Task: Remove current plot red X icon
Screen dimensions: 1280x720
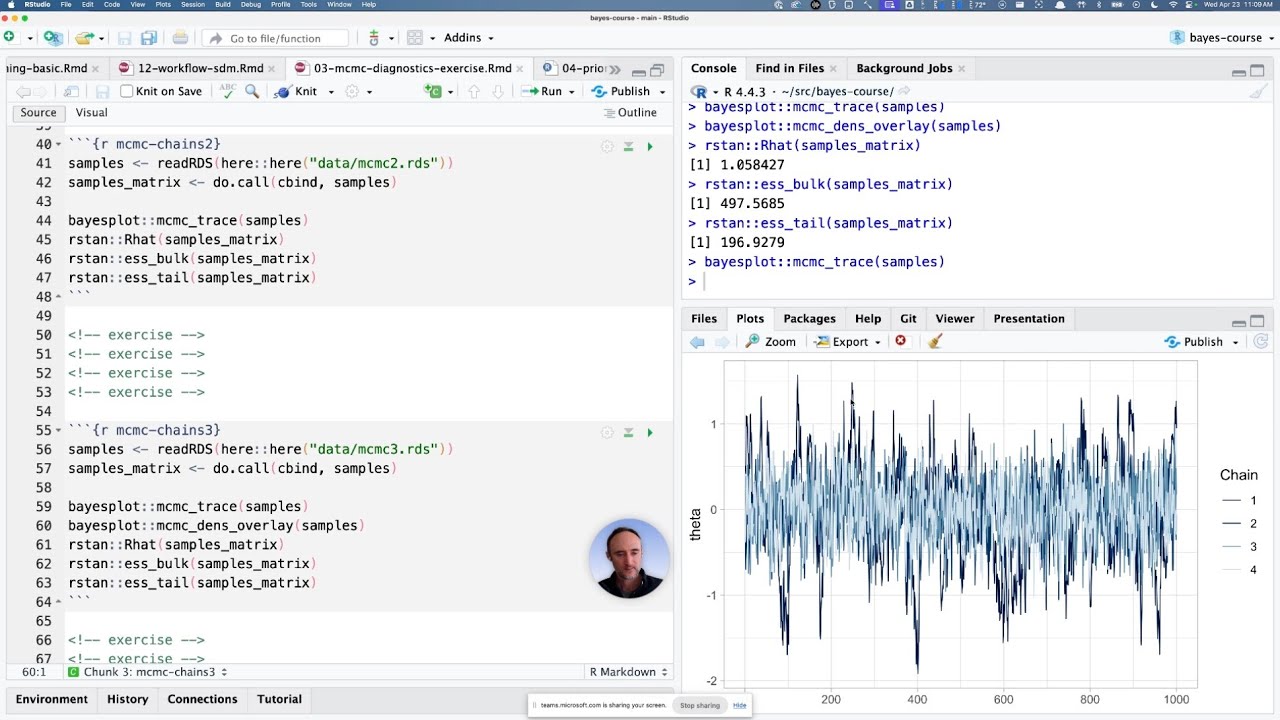Action: pyautogui.click(x=900, y=341)
